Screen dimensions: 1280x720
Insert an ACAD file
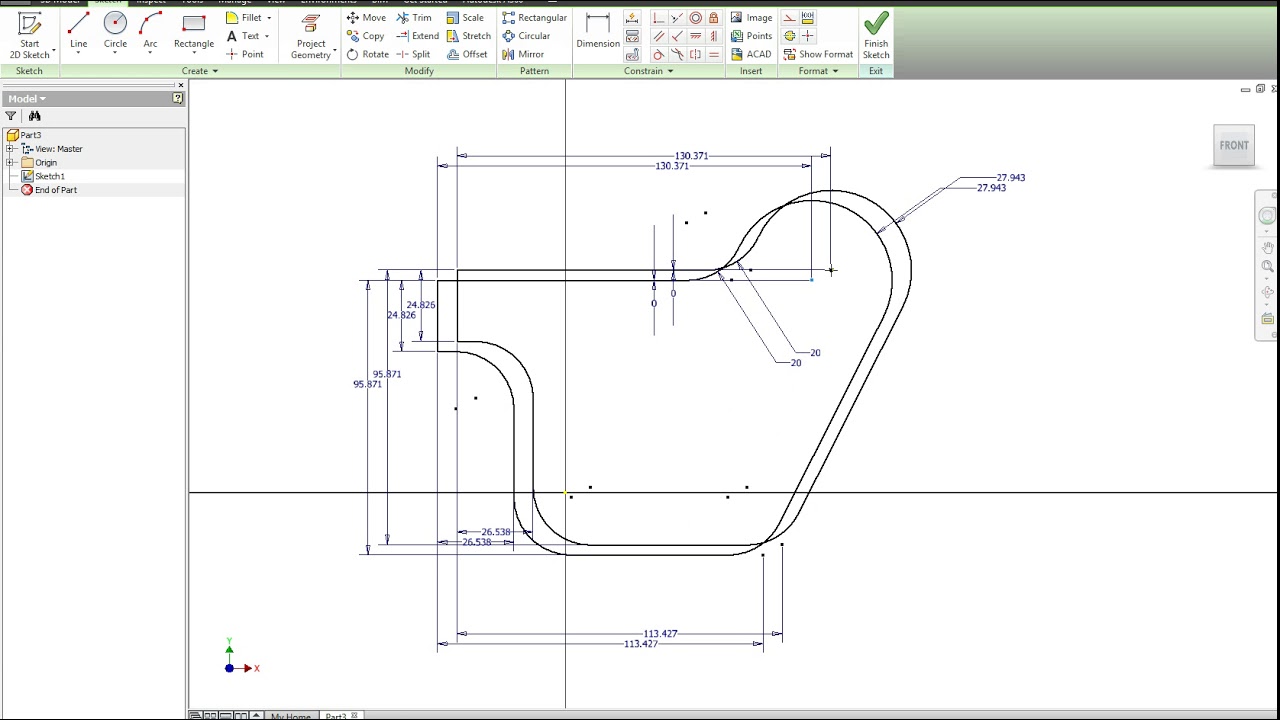751,54
